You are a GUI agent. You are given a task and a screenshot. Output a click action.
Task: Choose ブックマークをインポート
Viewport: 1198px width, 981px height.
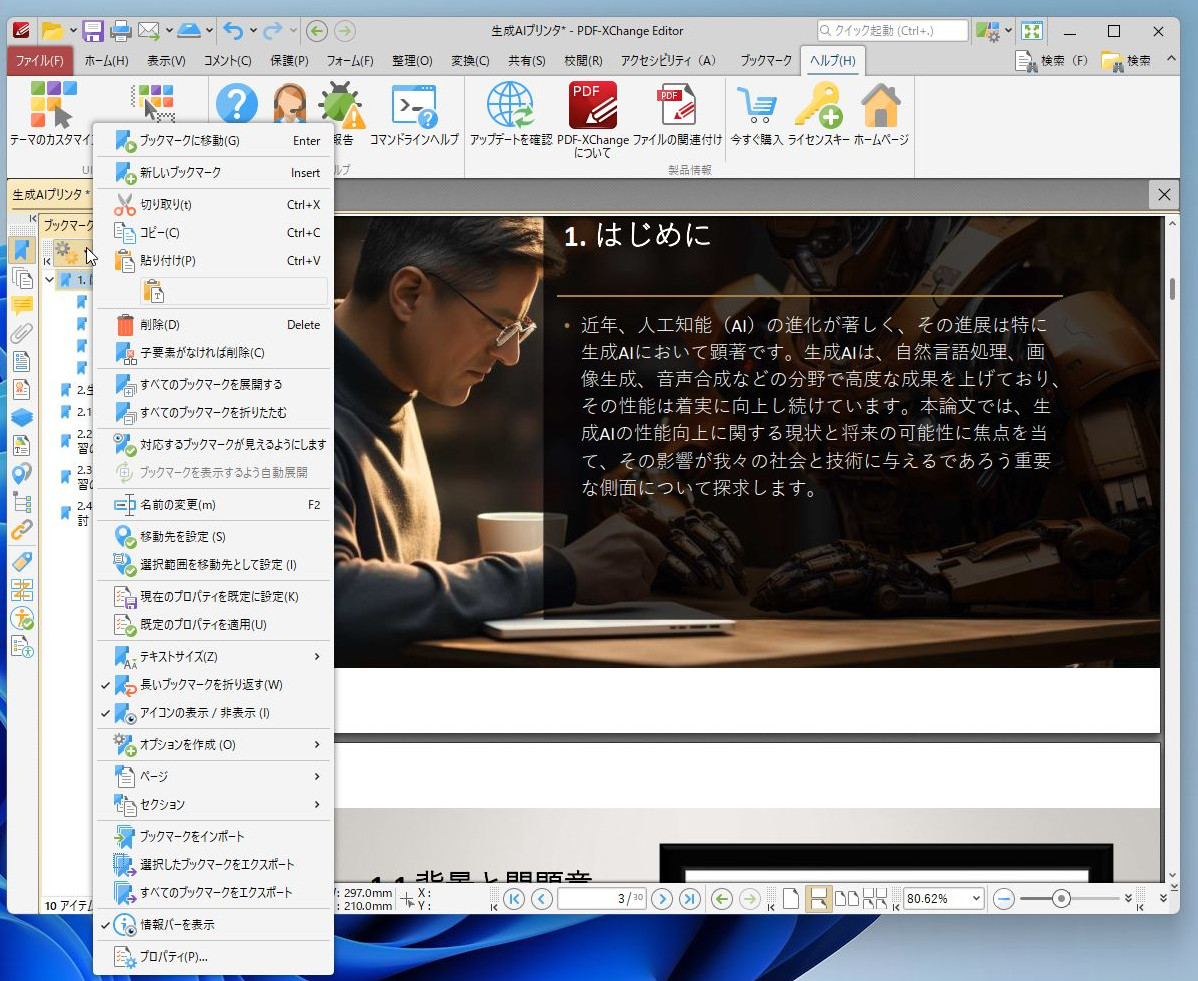pos(214,837)
